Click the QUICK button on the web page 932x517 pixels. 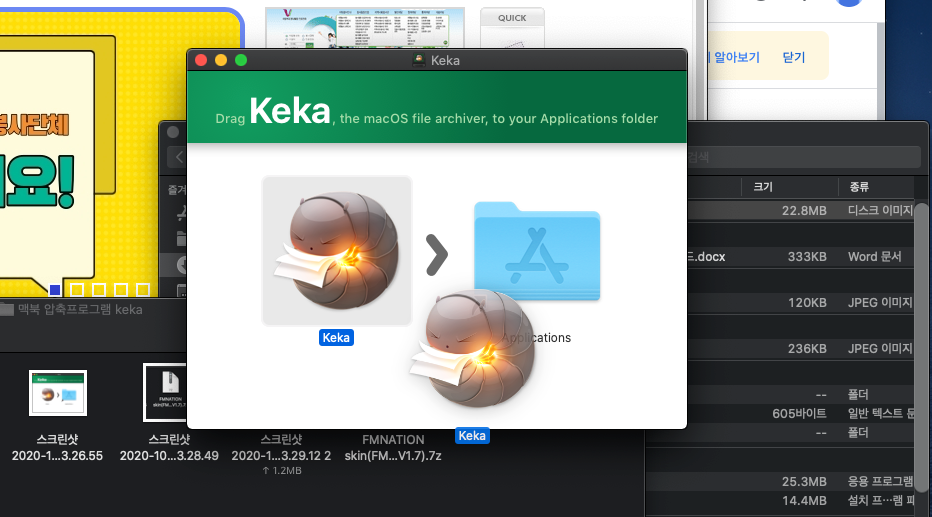pos(512,18)
